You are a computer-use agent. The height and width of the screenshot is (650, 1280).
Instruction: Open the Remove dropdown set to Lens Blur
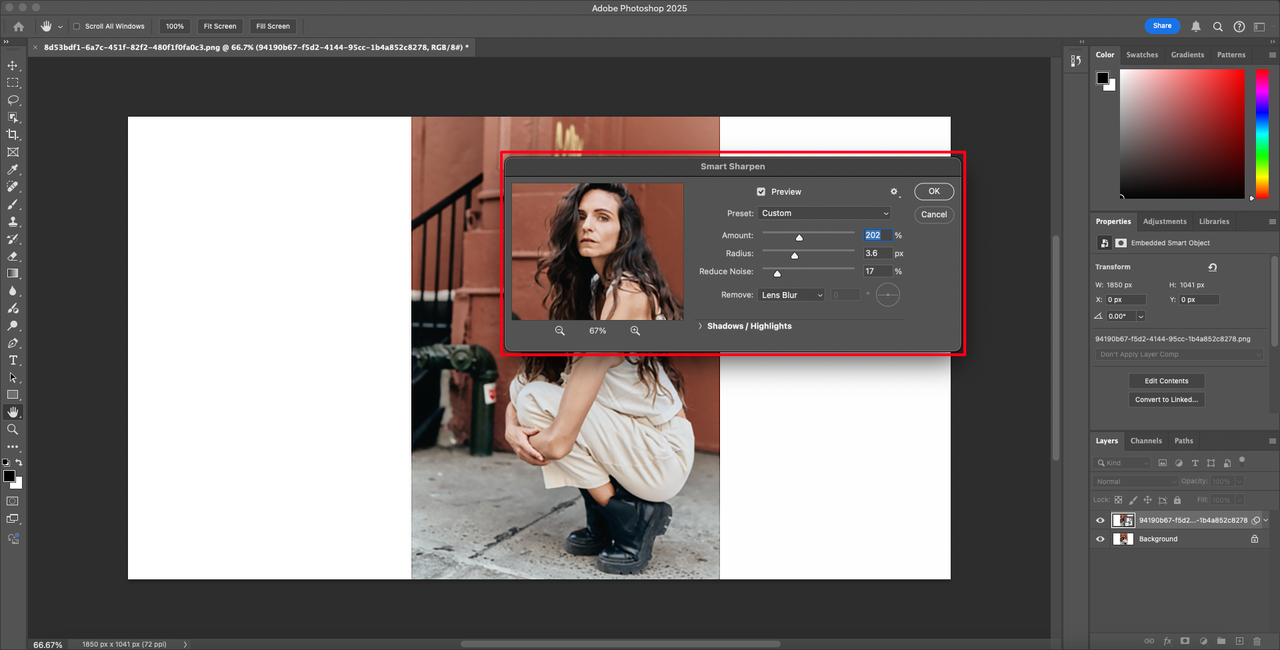791,295
